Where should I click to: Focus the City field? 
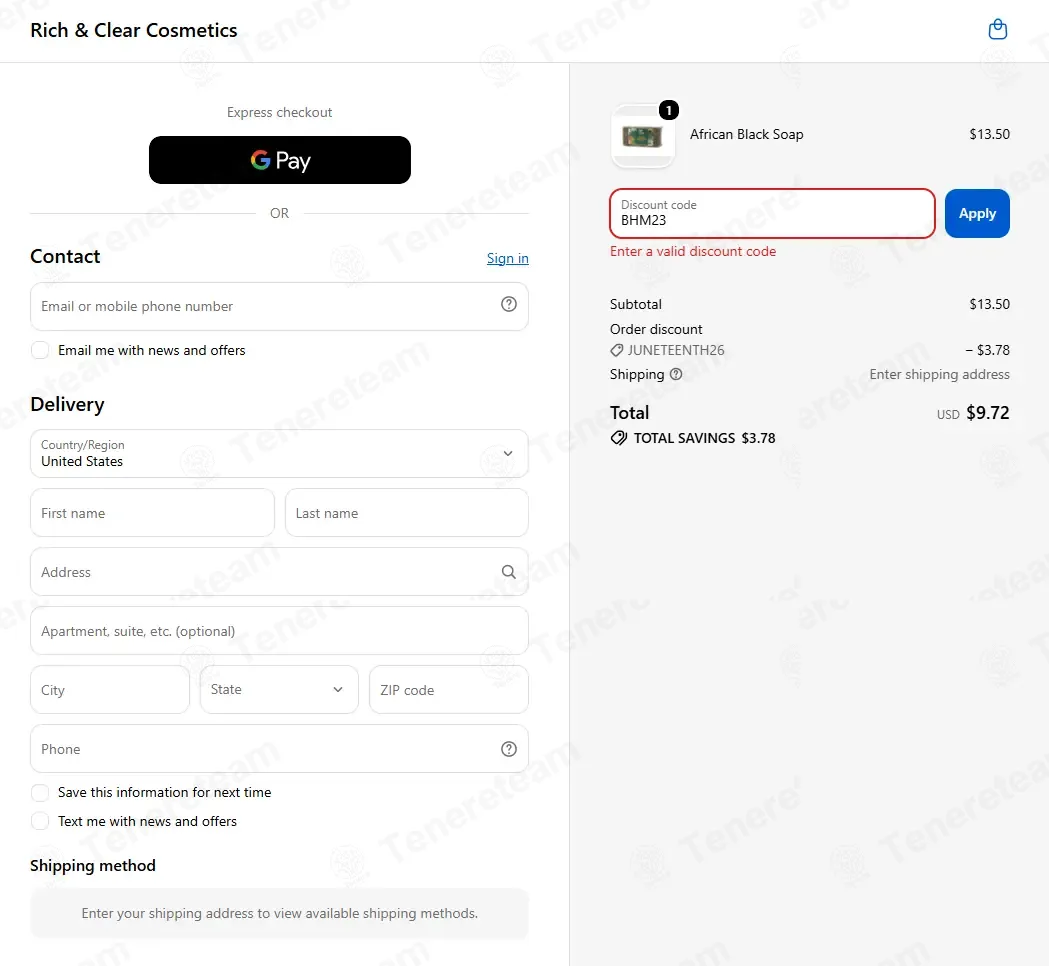coord(110,690)
